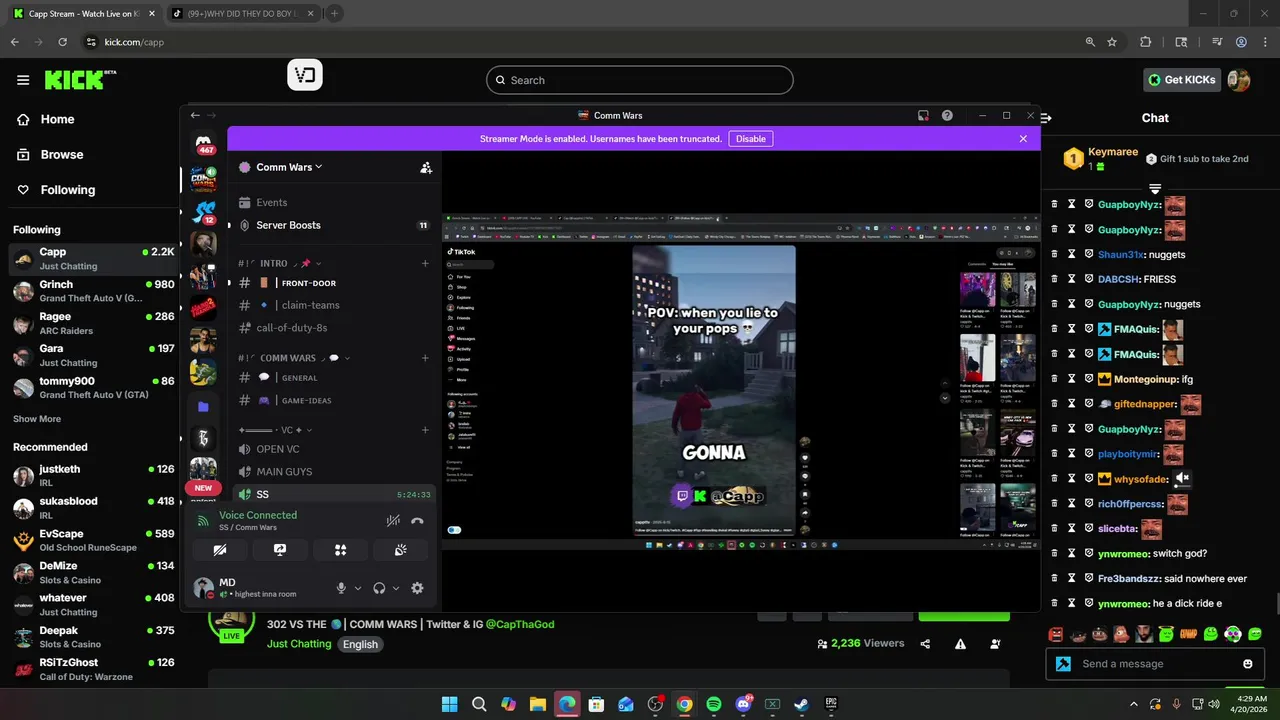Switch to the TikTok browser tab
Viewport: 1280px width, 720px height.
[241, 14]
